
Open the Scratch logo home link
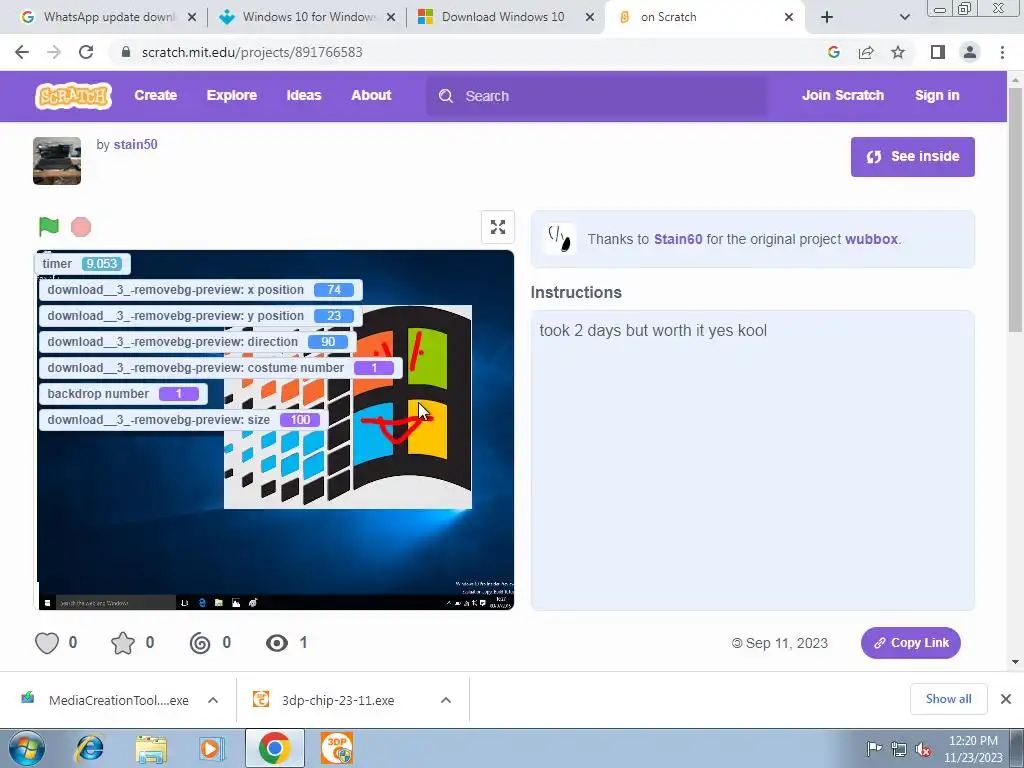pyautogui.click(x=73, y=96)
